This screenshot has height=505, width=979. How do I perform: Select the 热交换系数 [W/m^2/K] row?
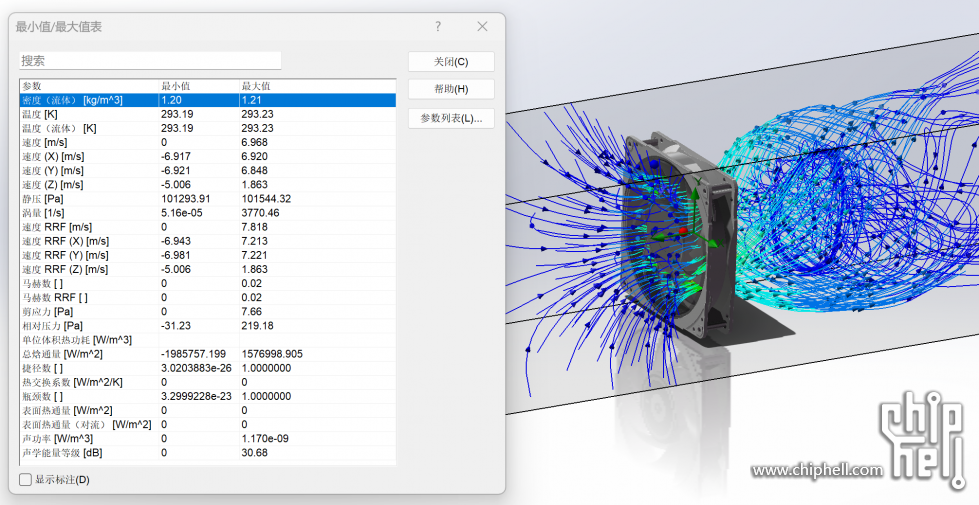click(208, 382)
